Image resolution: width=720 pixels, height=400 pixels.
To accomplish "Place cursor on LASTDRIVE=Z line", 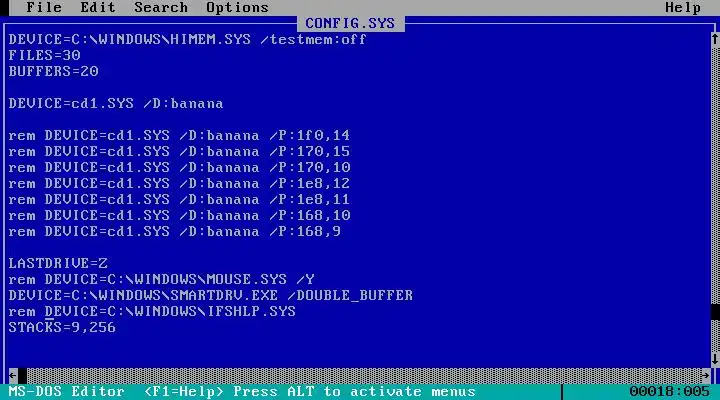I will 58,263.
